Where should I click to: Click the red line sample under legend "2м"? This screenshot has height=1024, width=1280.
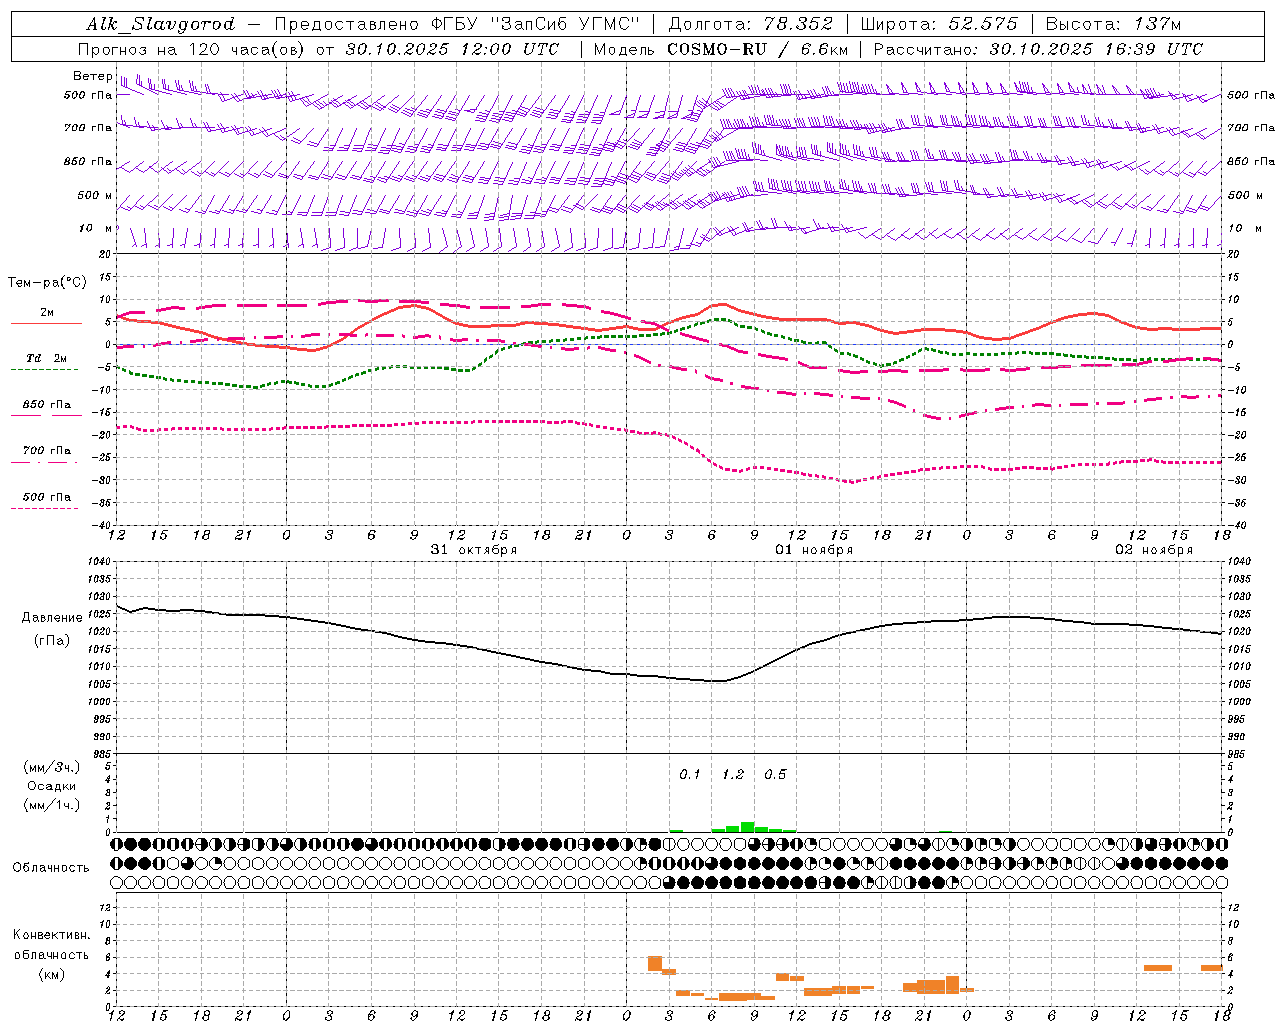[46, 324]
